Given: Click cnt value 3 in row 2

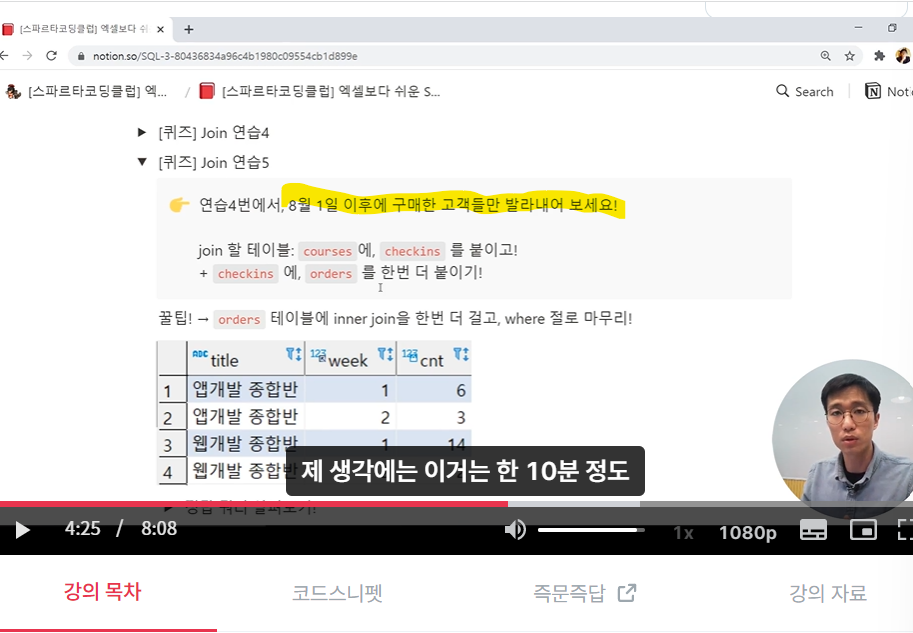Looking at the screenshot, I should coord(461,418).
